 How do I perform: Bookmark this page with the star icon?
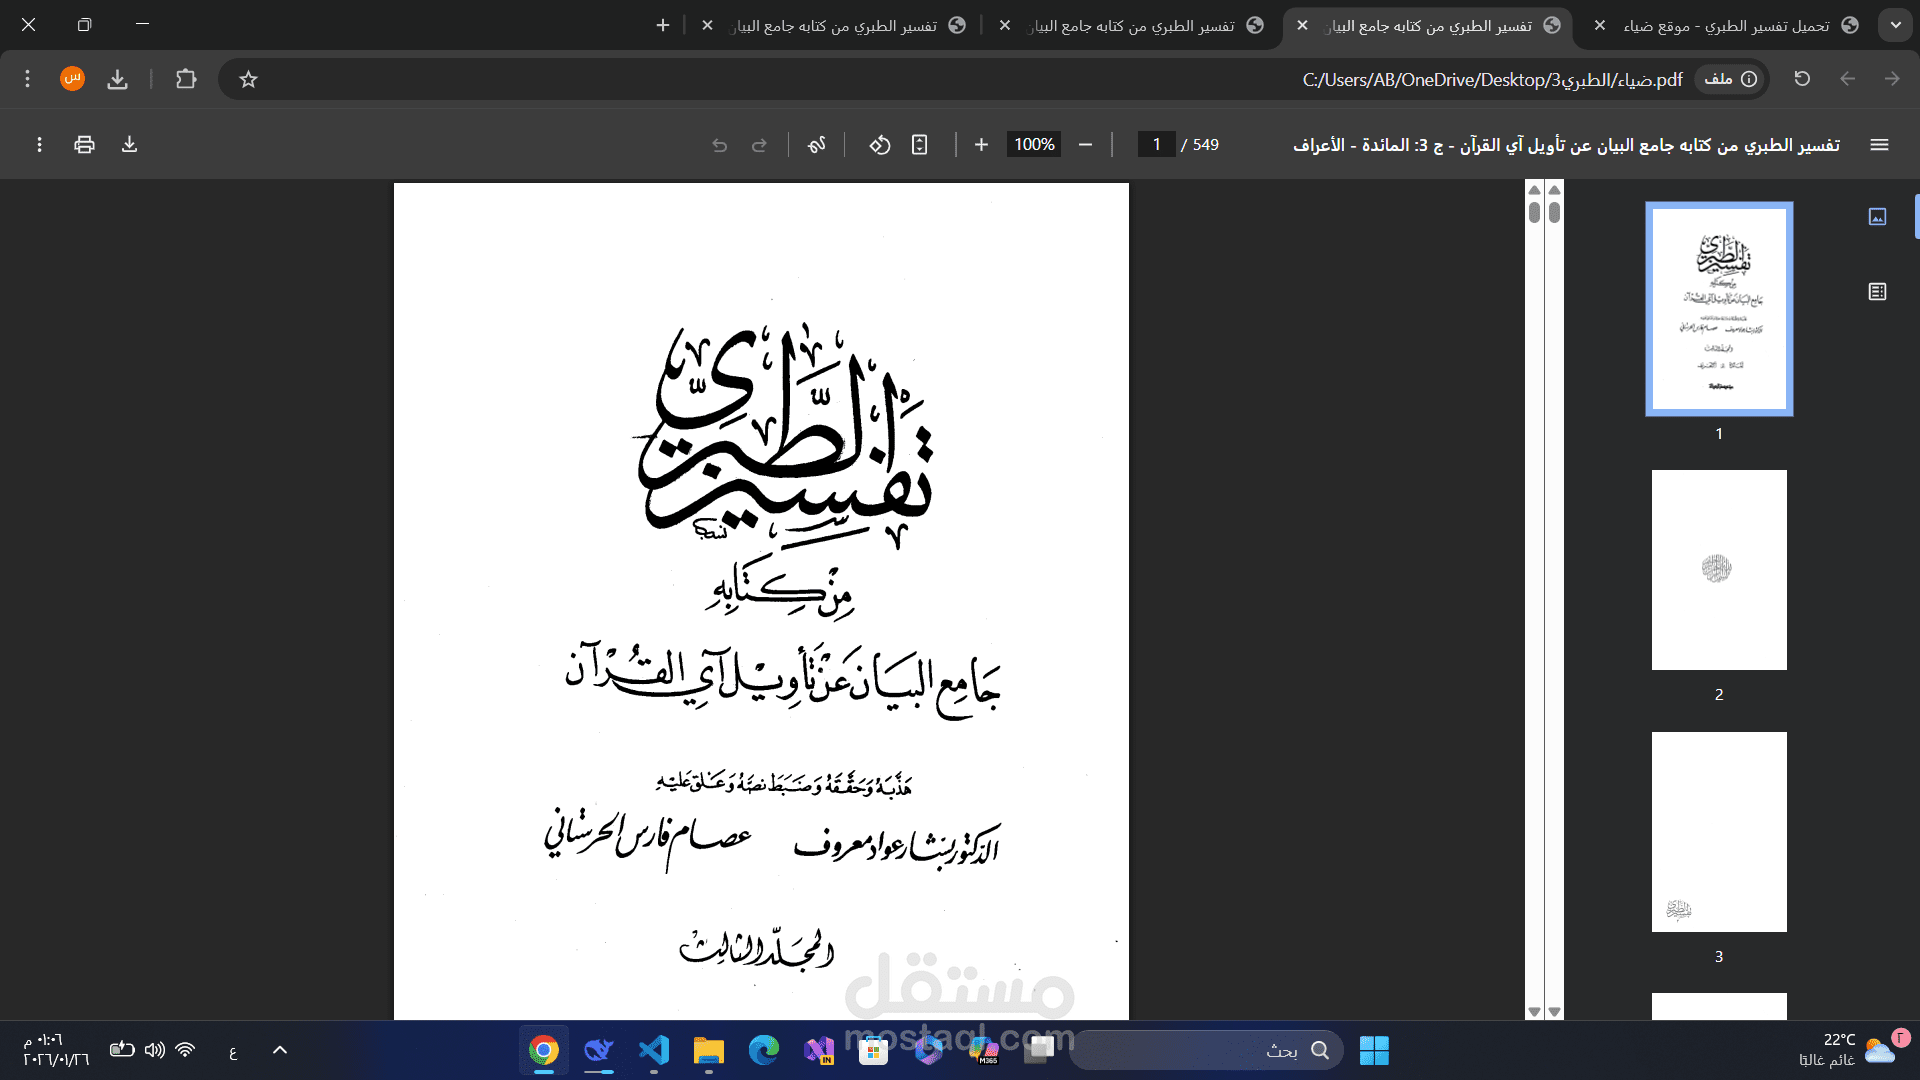coord(249,79)
